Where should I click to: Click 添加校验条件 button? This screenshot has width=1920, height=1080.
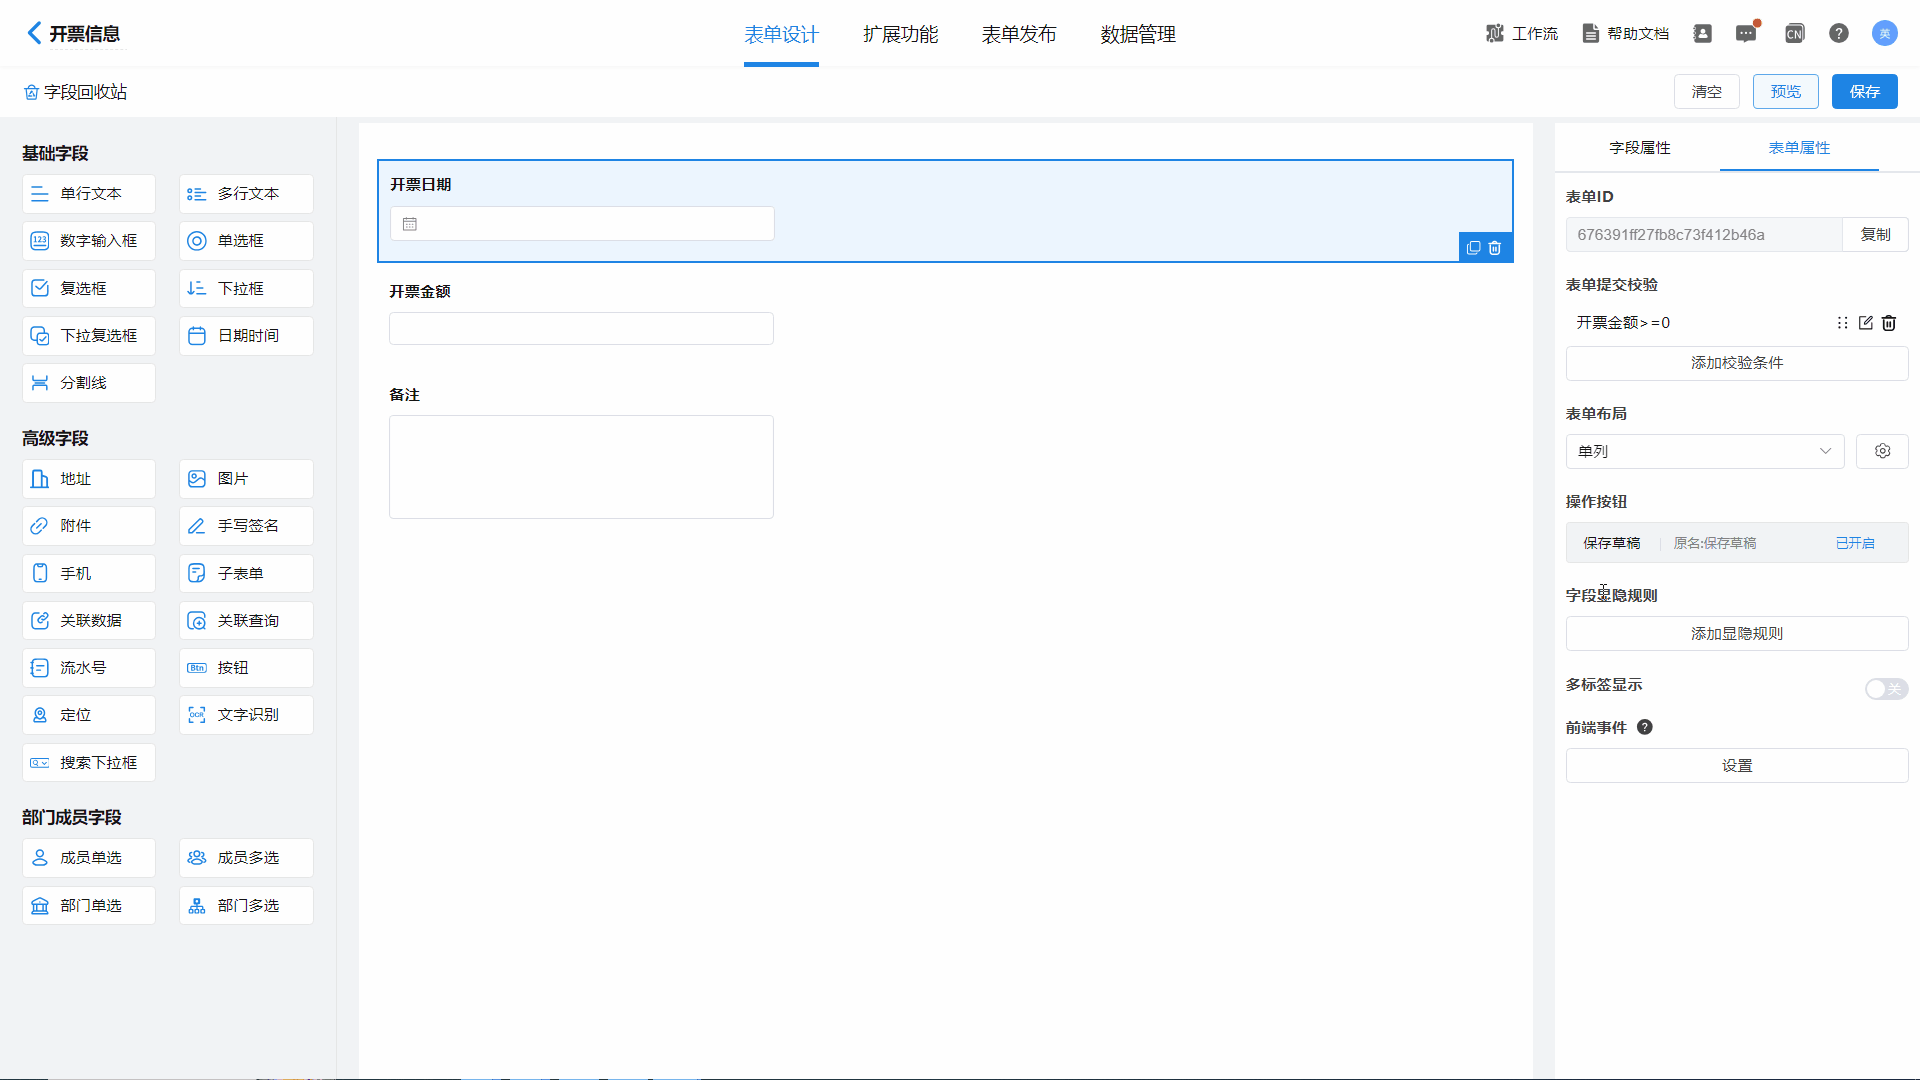[1737, 363]
